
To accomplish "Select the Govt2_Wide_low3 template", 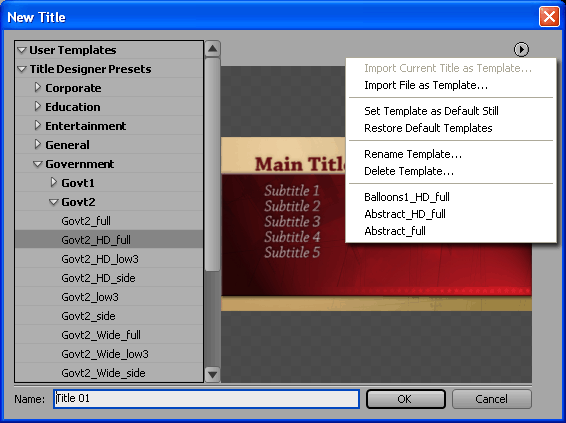I will (109, 354).
